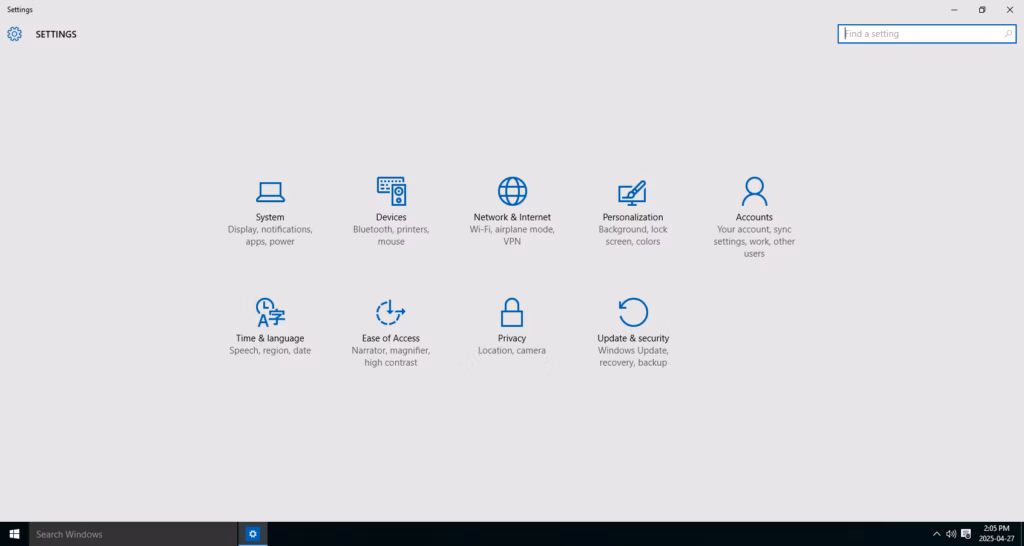
Task: Open the Windows Start button
Action: click(14, 534)
